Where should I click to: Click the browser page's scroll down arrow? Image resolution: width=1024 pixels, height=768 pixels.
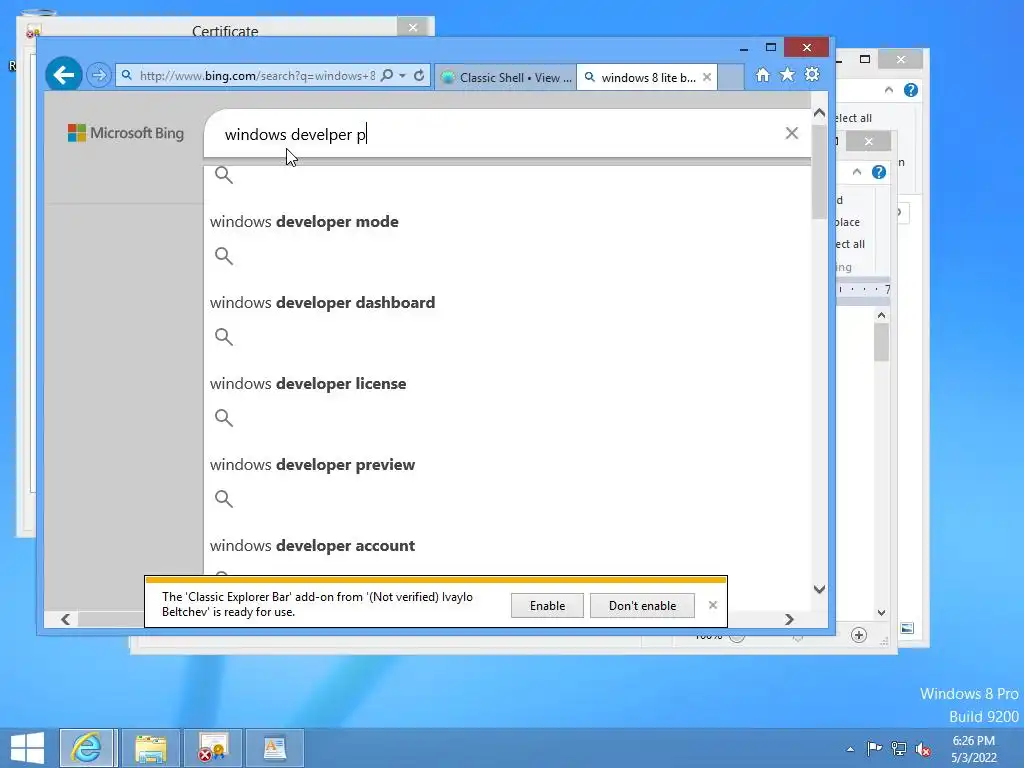(x=819, y=589)
